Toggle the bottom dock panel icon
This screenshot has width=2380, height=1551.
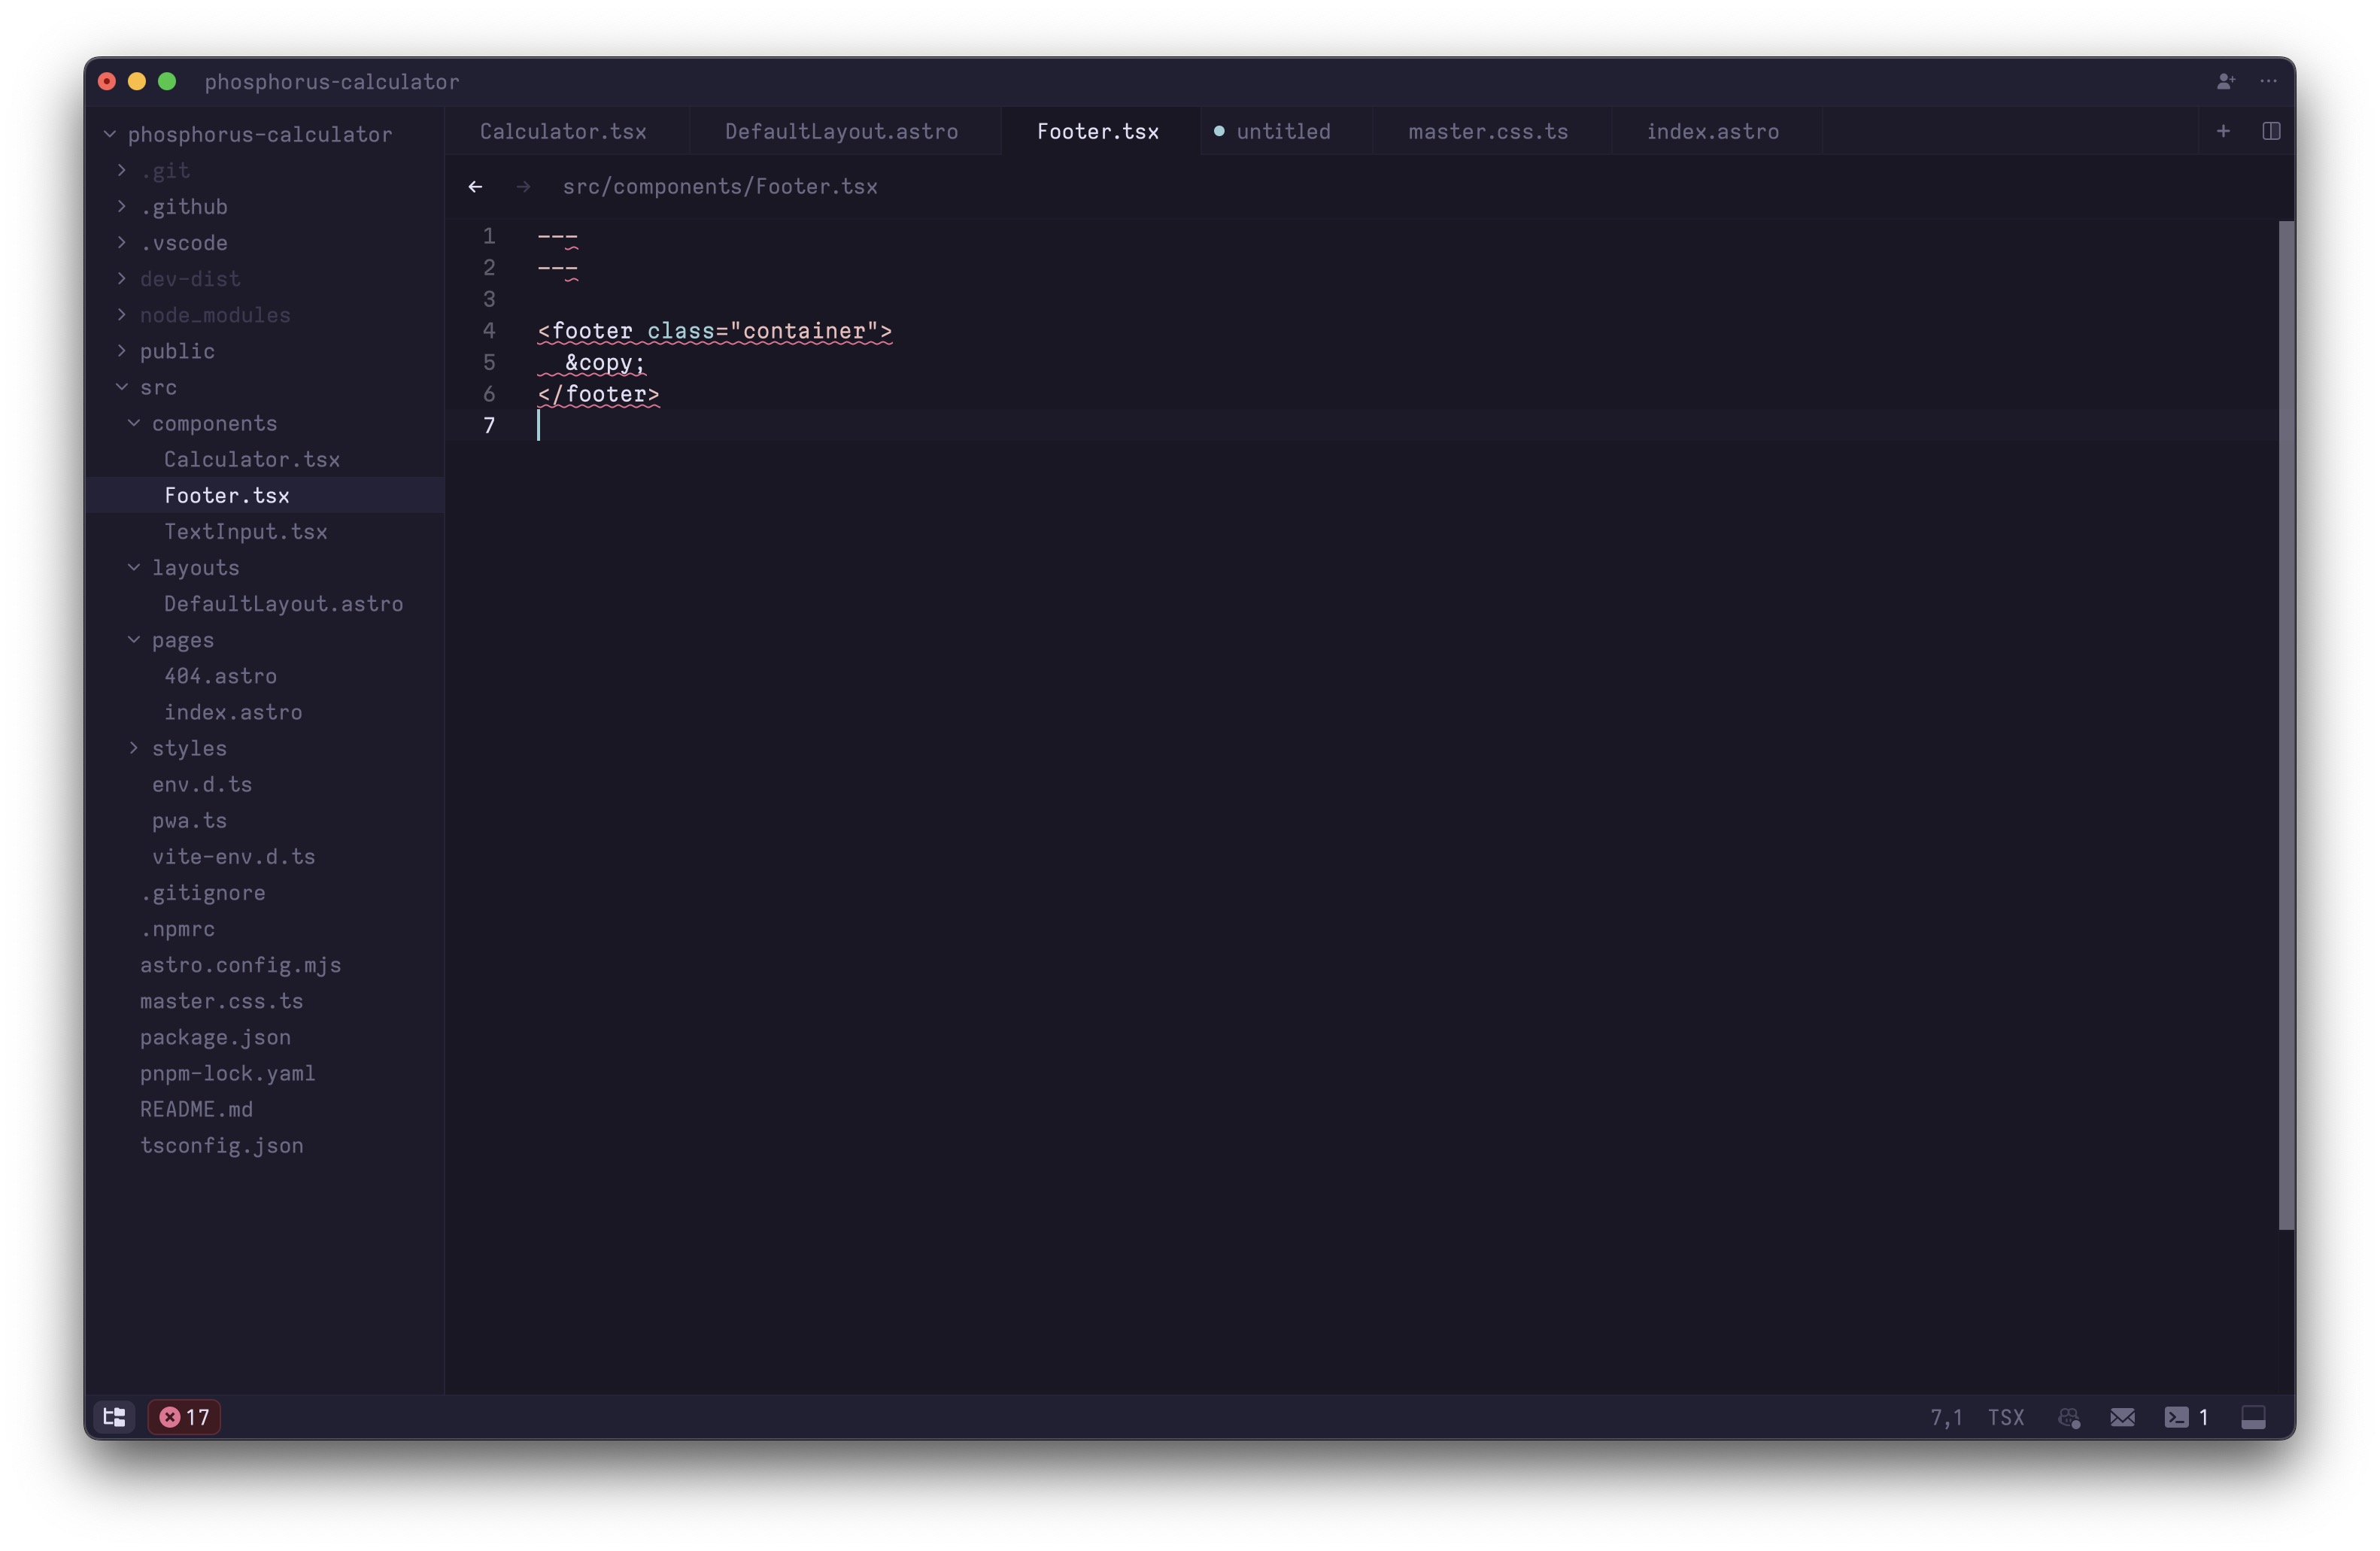coord(2254,1417)
